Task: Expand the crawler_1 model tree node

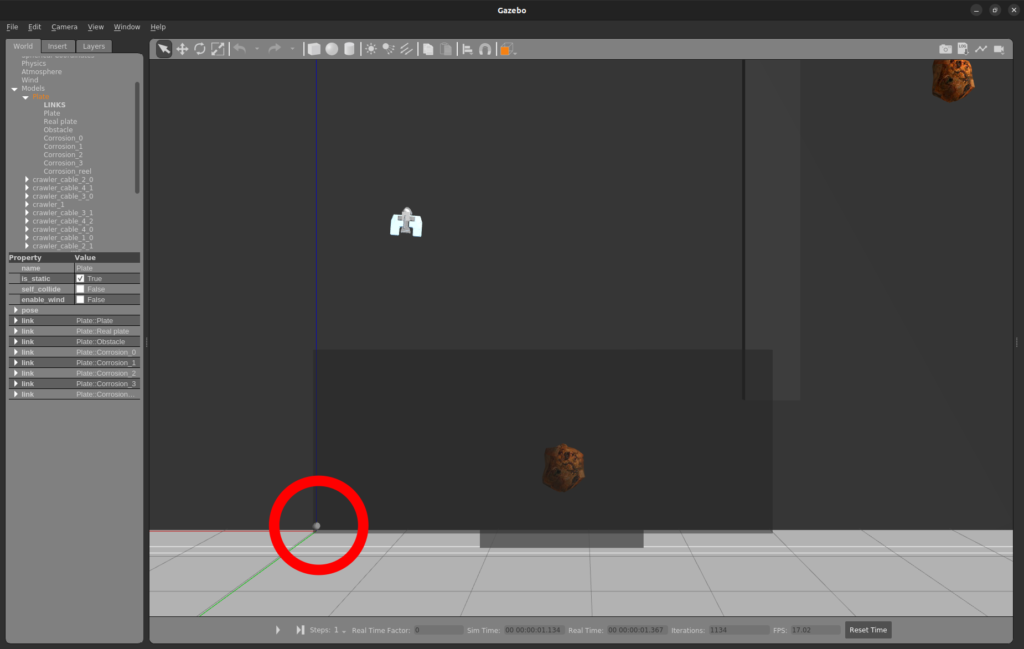Action: (x=27, y=205)
